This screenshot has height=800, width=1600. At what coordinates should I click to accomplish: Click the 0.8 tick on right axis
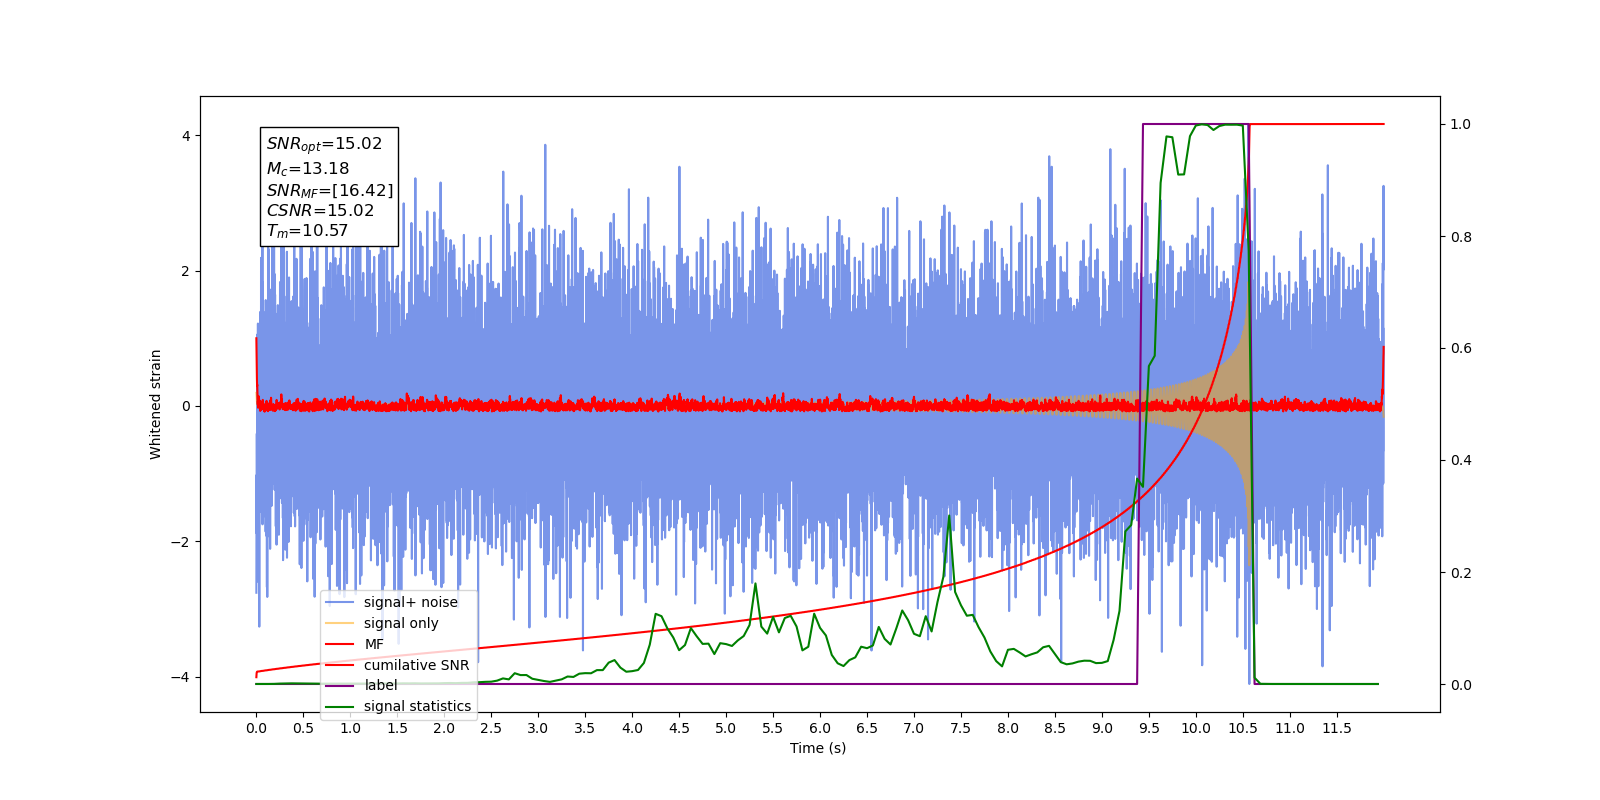[1461, 237]
